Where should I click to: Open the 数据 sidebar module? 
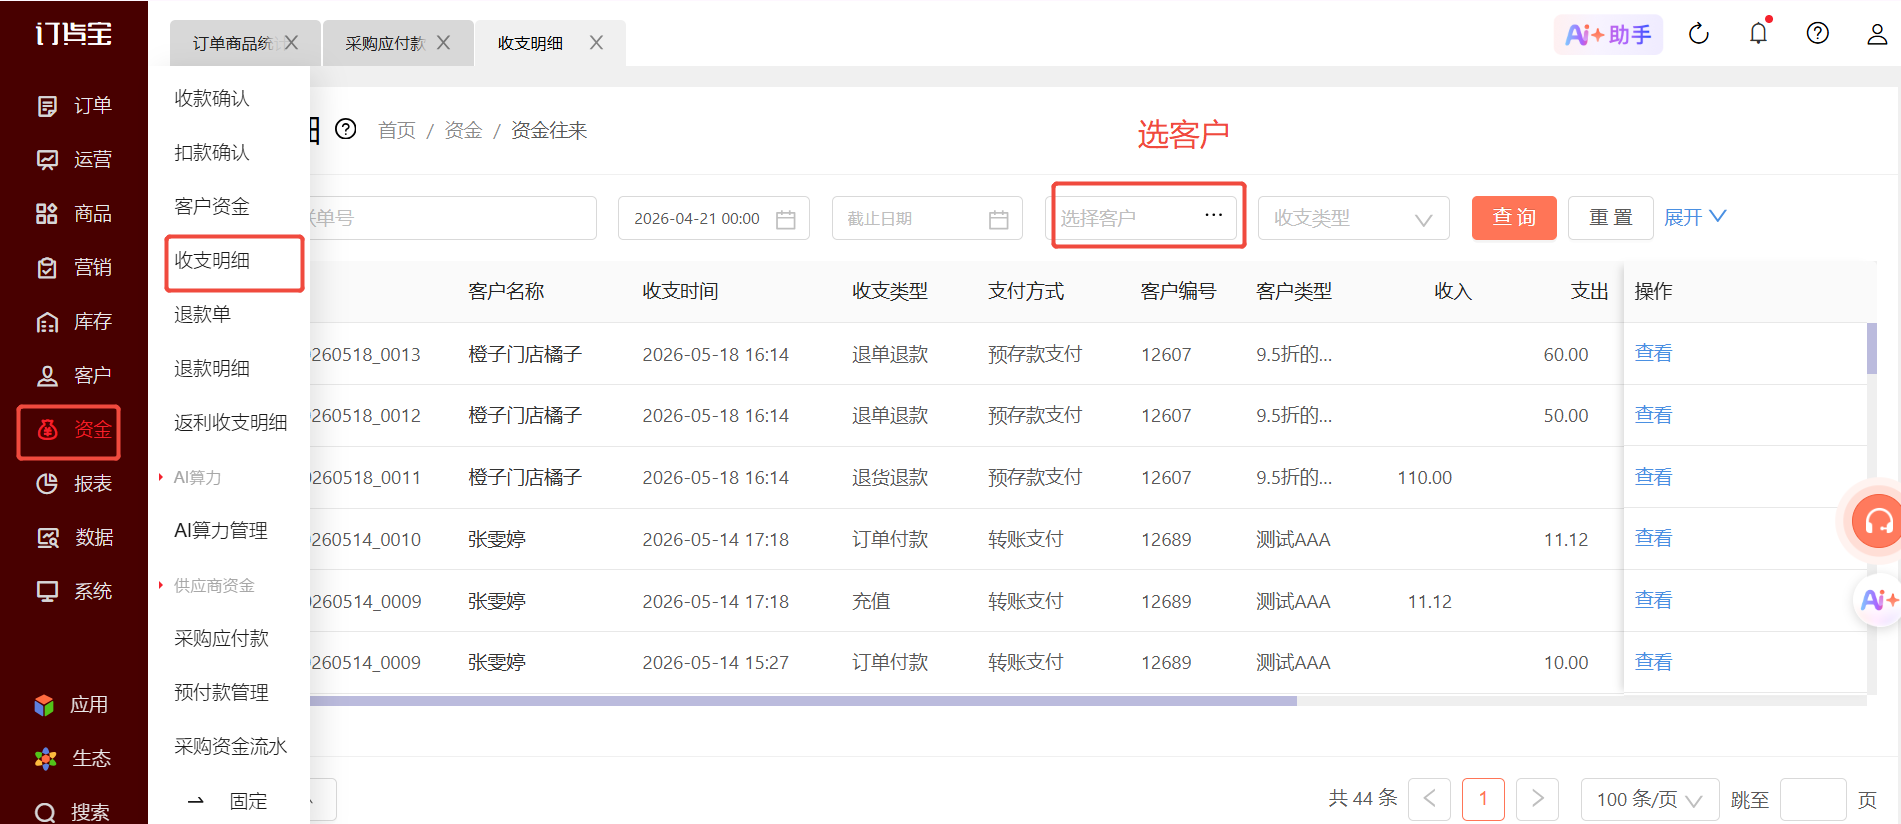(x=73, y=538)
